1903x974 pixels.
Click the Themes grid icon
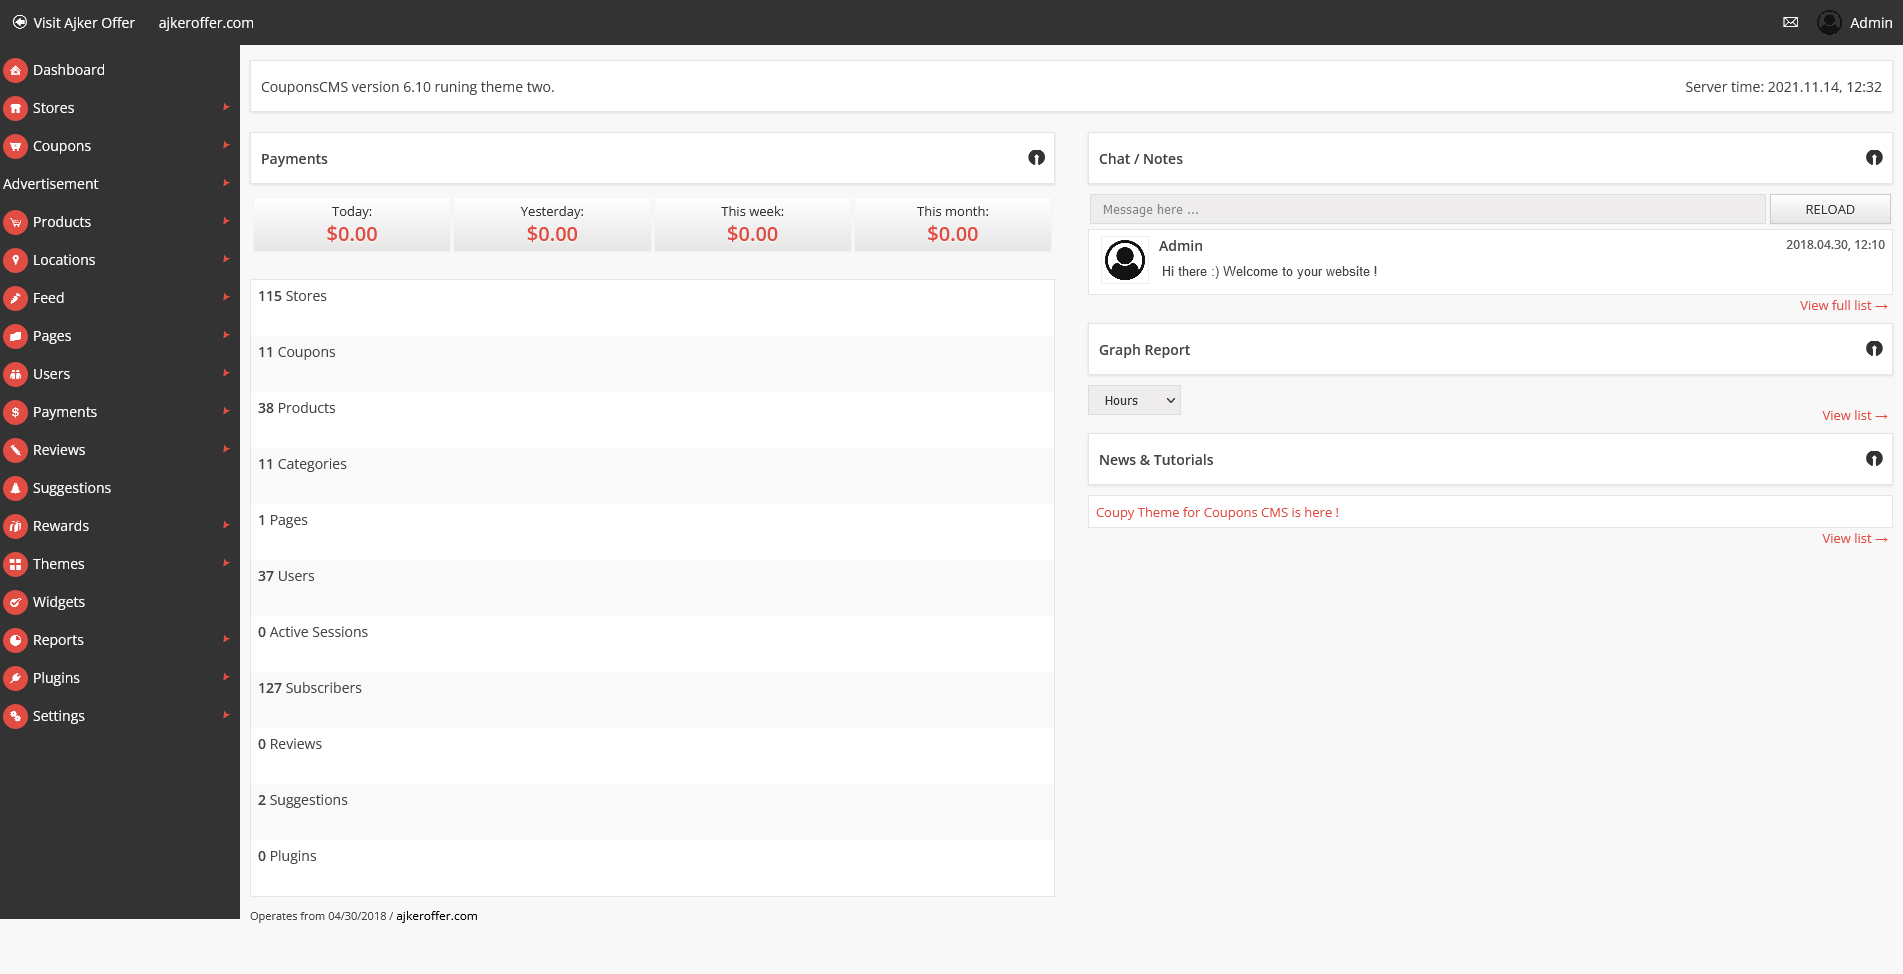pos(15,564)
